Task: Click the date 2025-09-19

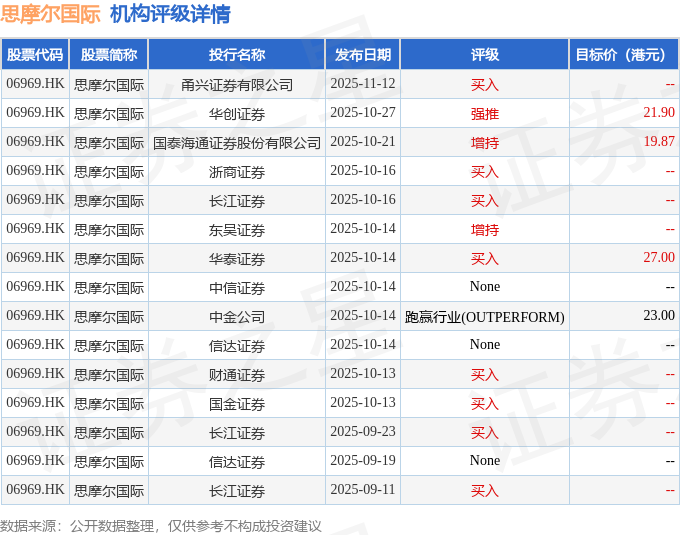Action: point(363,460)
